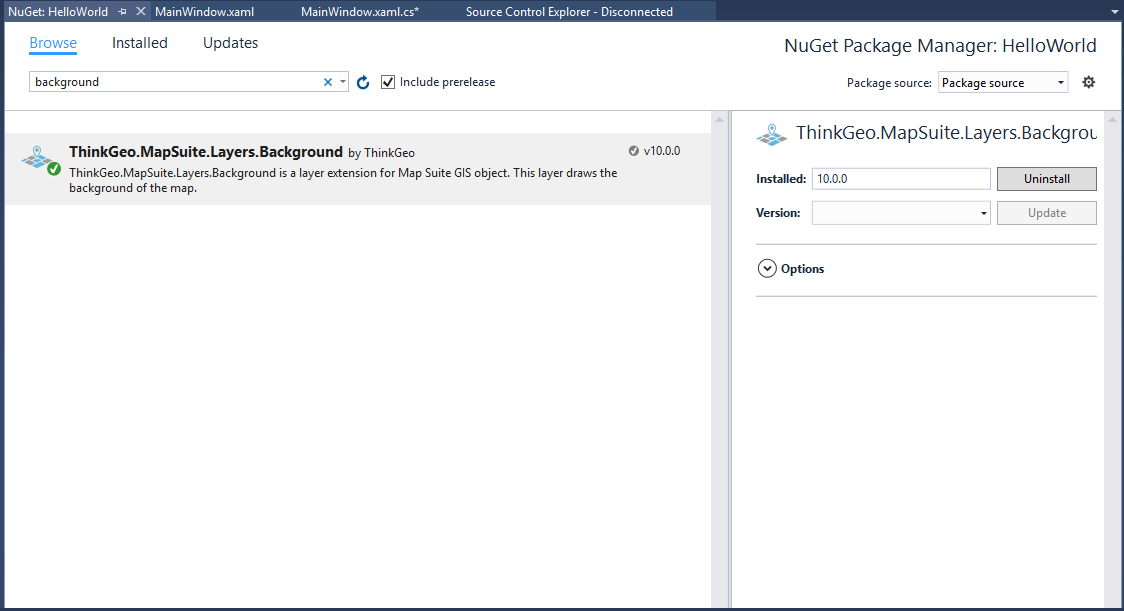Open the MainWindow.xaml tab

tap(204, 11)
